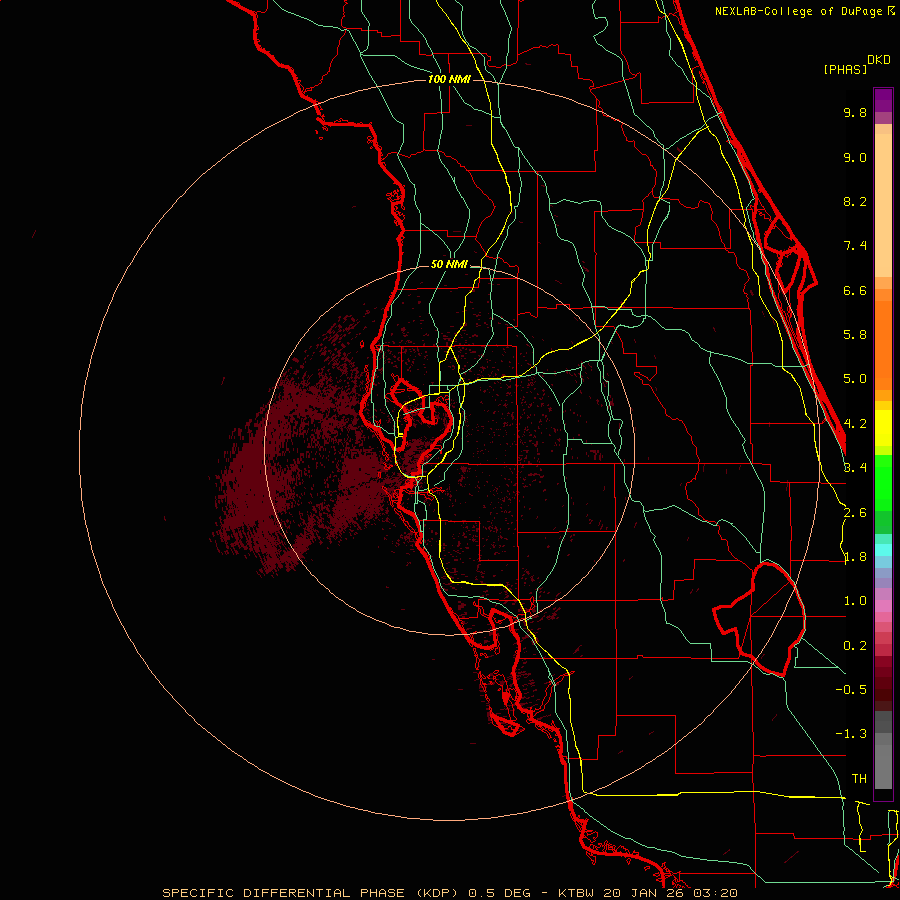Viewport: 900px width, 900px height.
Task: Click the [PHAS] units label
Action: click(x=845, y=69)
